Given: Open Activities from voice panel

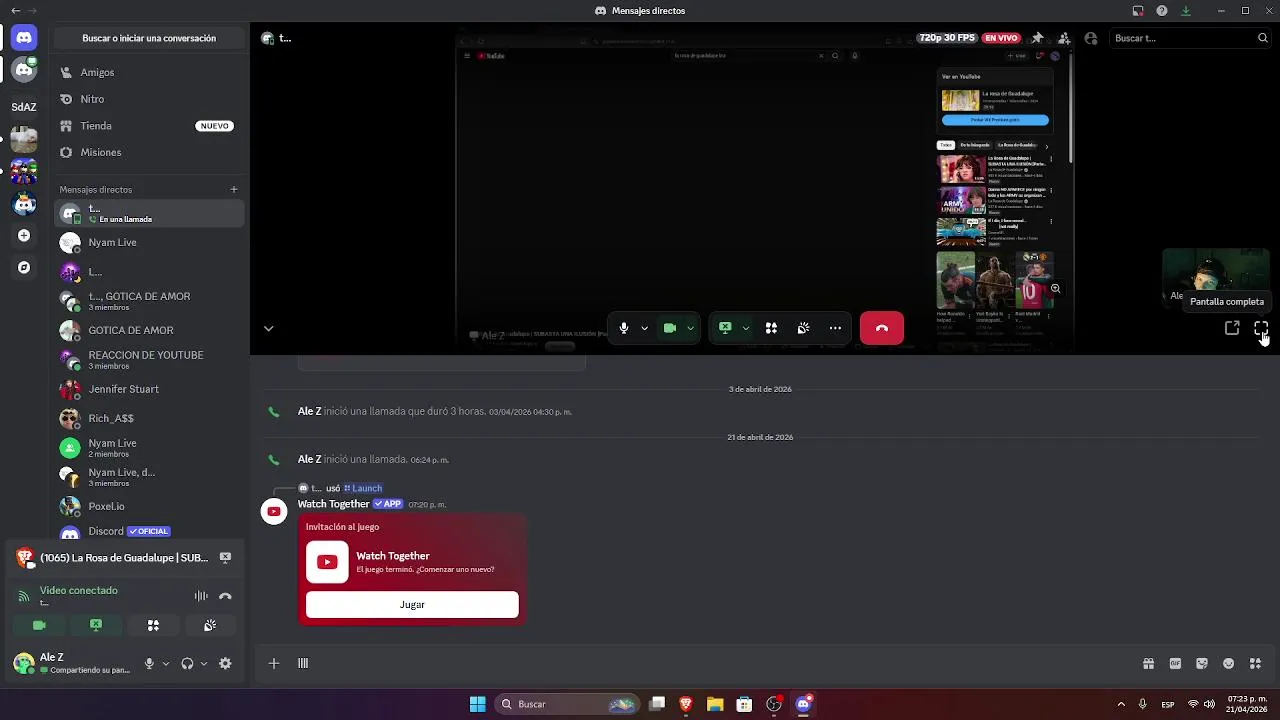Looking at the screenshot, I should click(153, 625).
